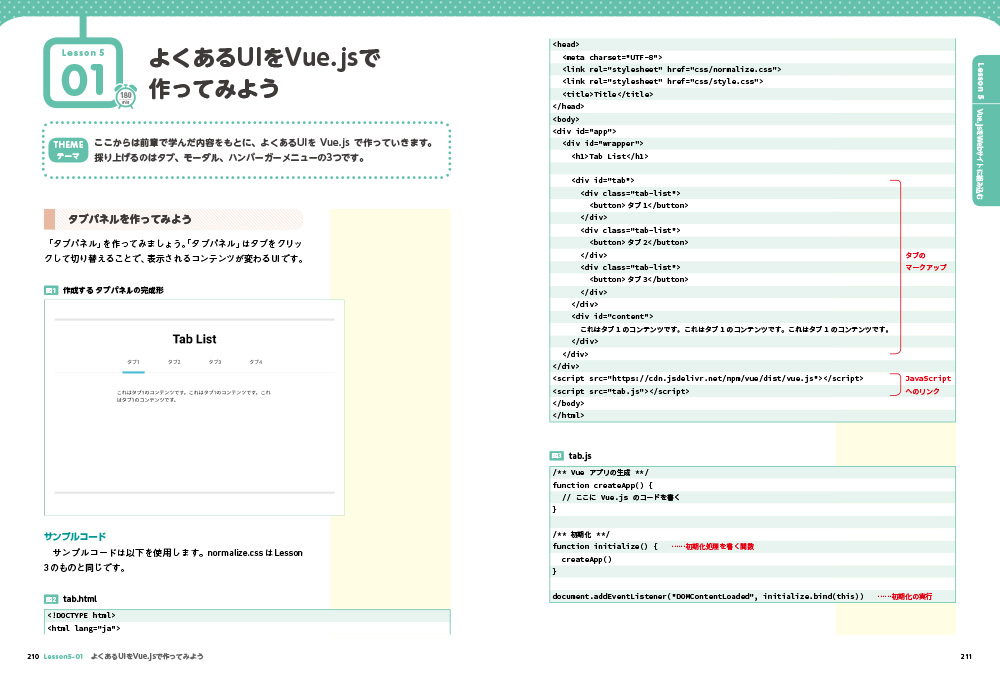
Task: Click the red 初期化処理を書く関数 annotation
Action: pyautogui.click(x=713, y=546)
